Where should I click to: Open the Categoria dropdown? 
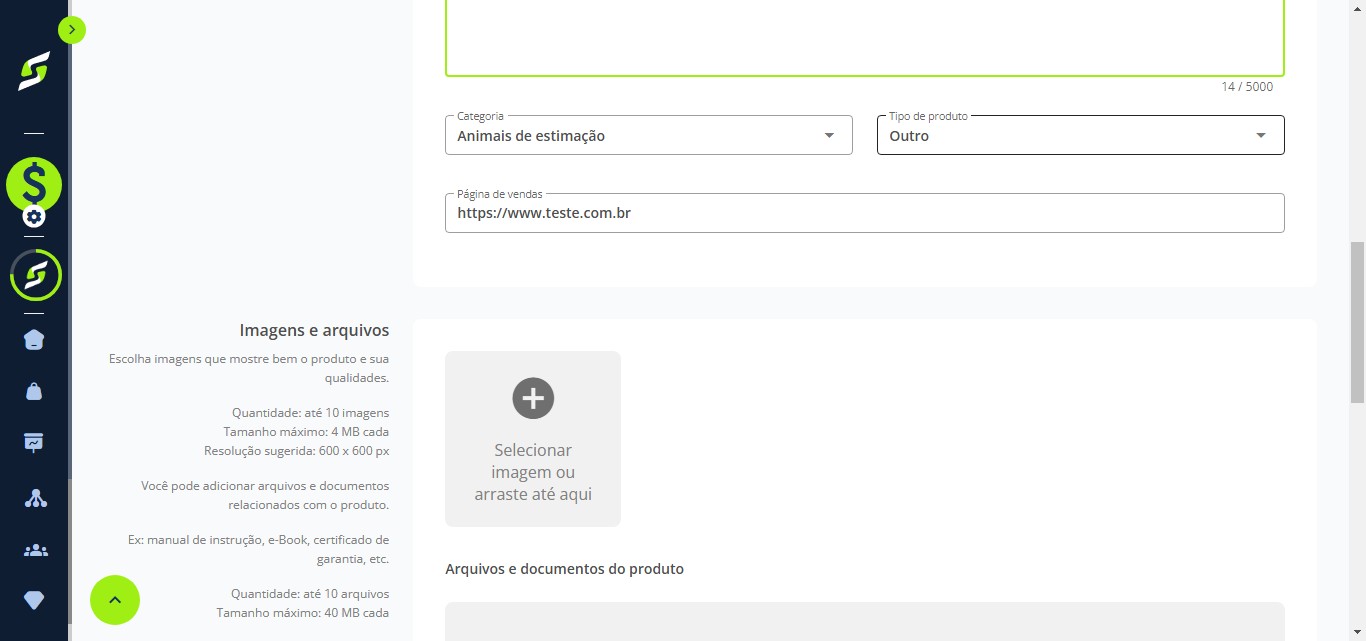click(649, 135)
